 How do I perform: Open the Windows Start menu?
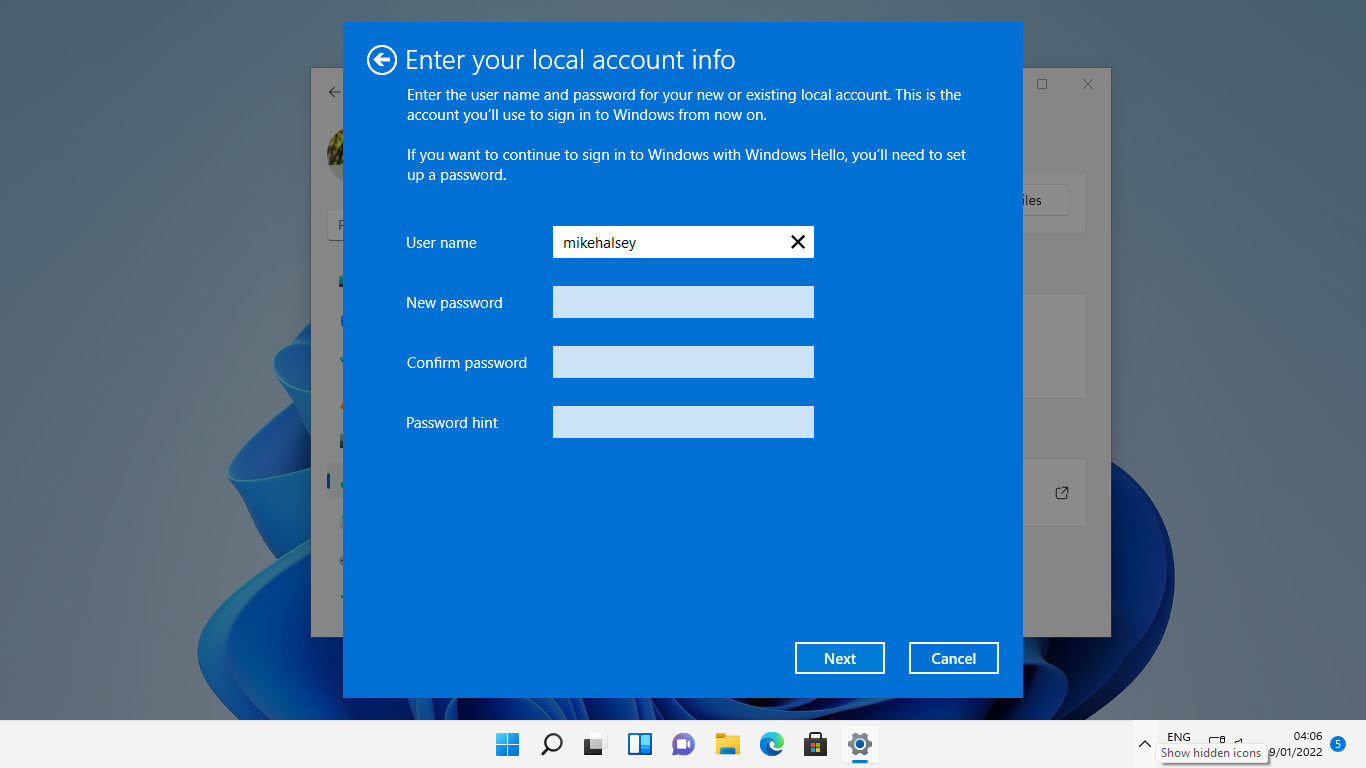pos(508,744)
